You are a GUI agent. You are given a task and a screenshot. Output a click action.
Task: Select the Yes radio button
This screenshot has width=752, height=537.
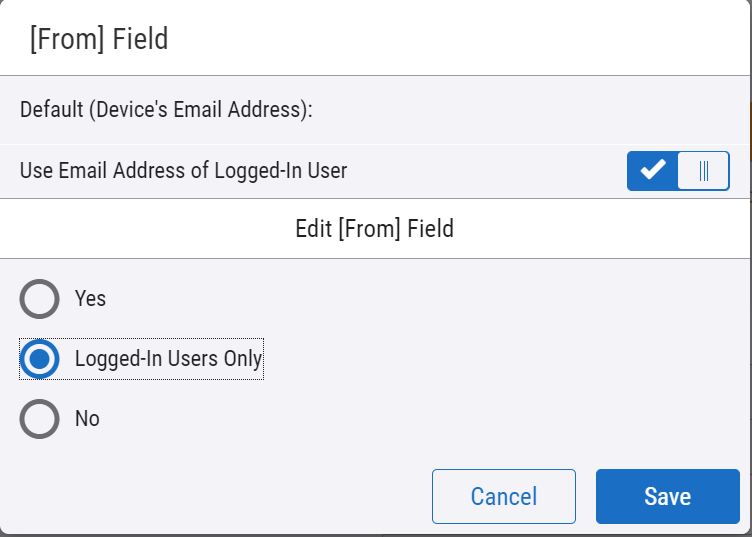tap(40, 298)
